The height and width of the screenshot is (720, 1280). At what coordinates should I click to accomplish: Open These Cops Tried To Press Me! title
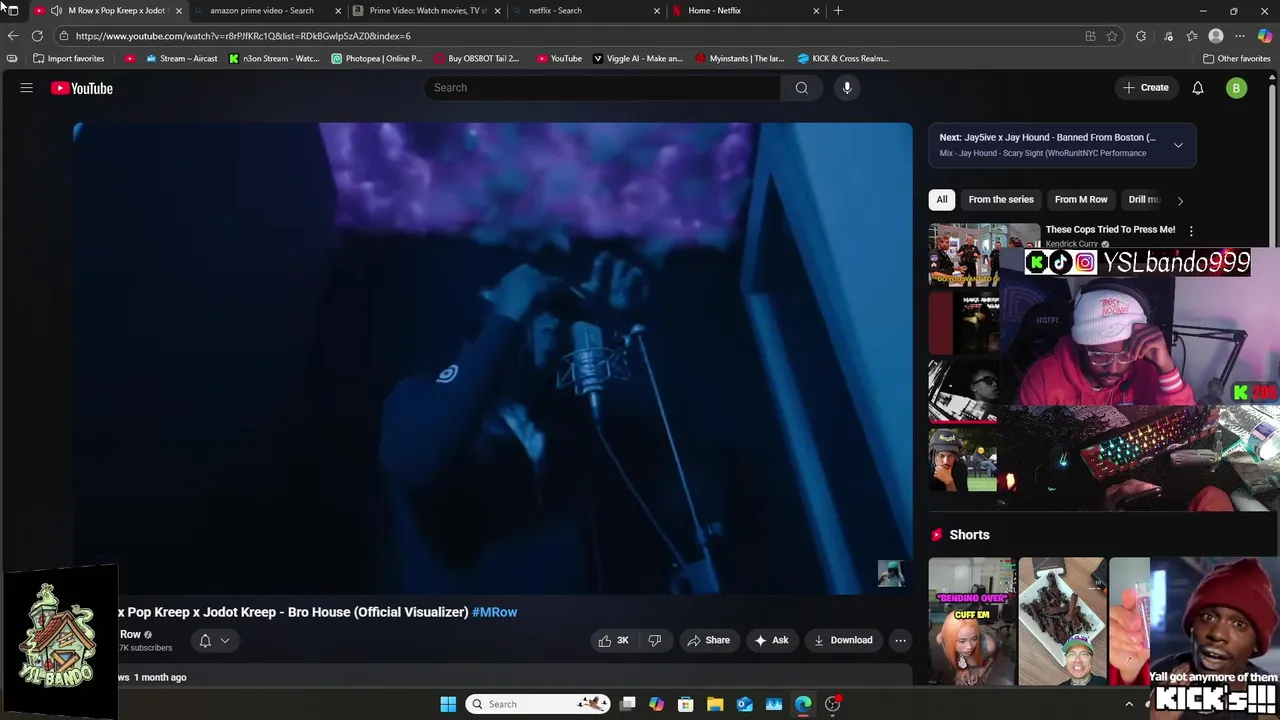(1110, 230)
